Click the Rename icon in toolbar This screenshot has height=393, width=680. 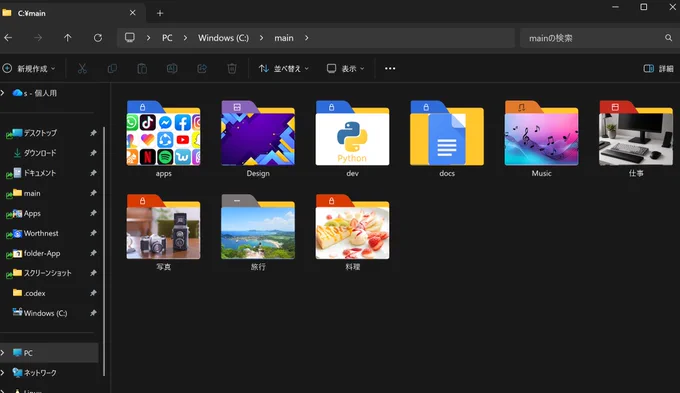click(x=172, y=69)
